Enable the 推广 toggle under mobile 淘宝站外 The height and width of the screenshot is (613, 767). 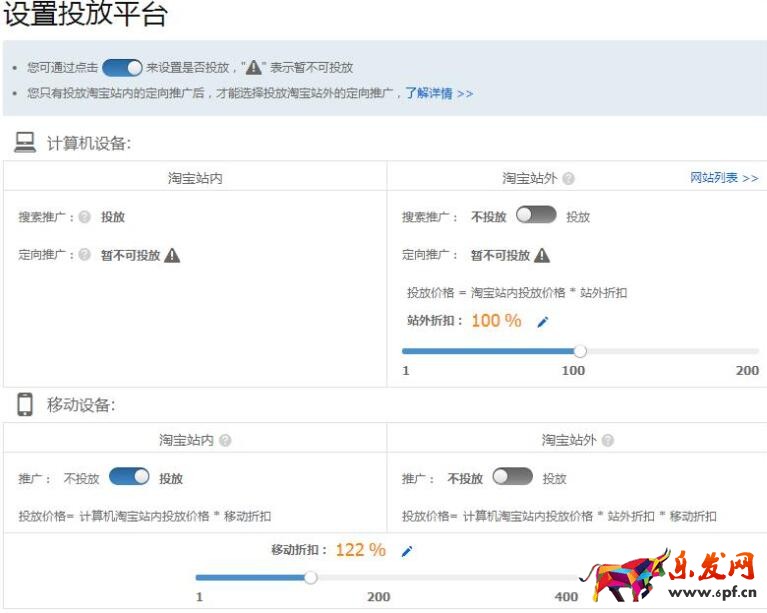pos(513,477)
